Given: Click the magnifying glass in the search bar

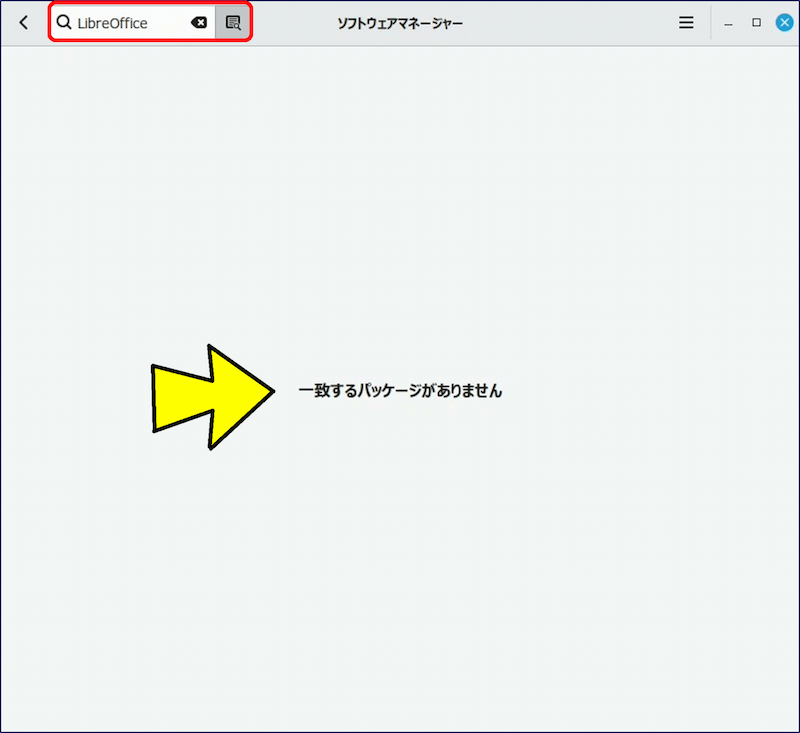Looking at the screenshot, I should 66,22.
